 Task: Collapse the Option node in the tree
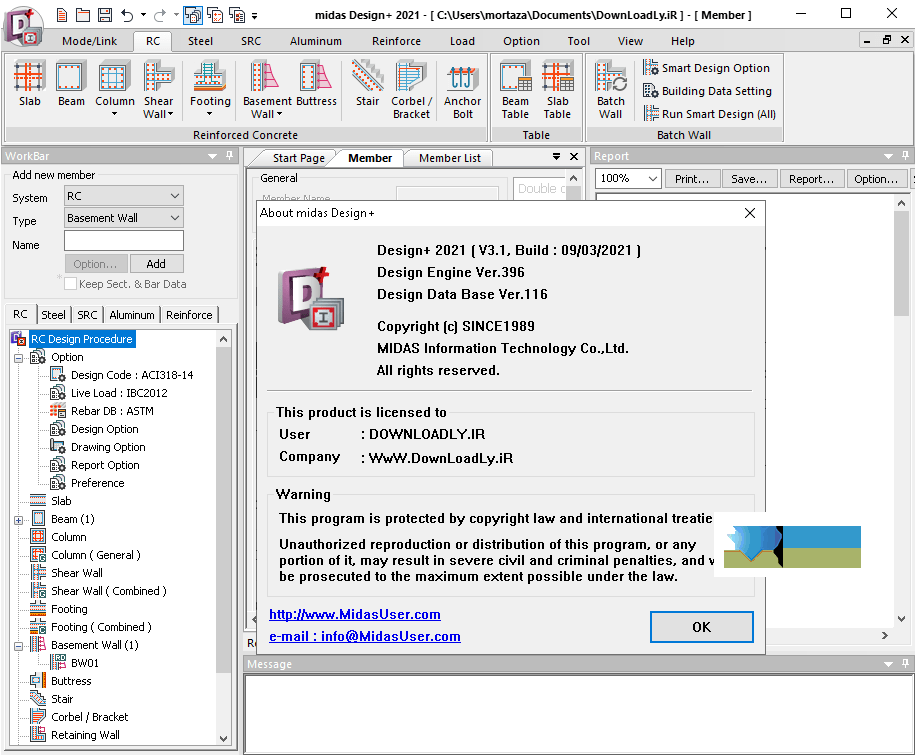point(19,358)
